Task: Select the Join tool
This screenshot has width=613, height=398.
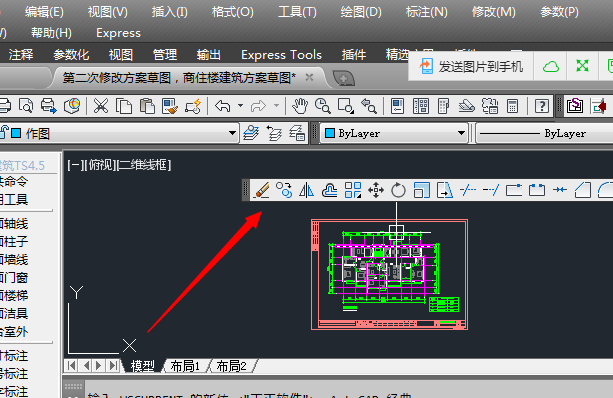Action: (560, 190)
